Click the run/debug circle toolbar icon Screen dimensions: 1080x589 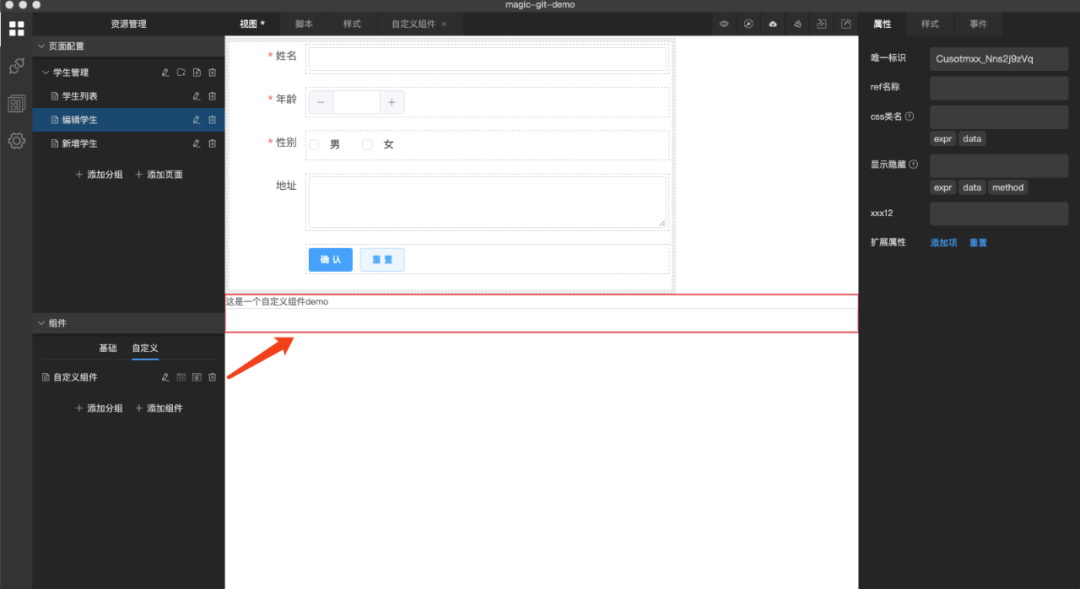click(x=748, y=24)
